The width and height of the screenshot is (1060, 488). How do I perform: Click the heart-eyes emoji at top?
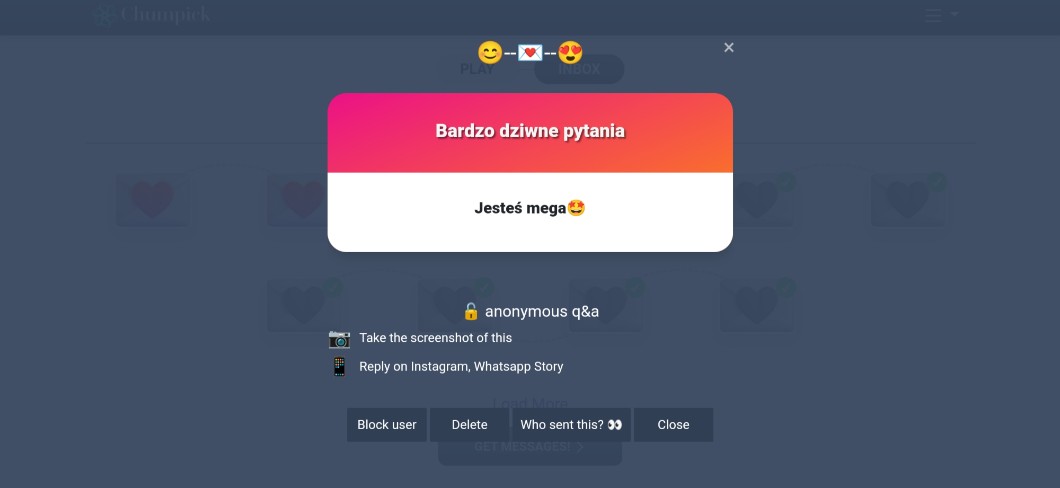pos(570,53)
